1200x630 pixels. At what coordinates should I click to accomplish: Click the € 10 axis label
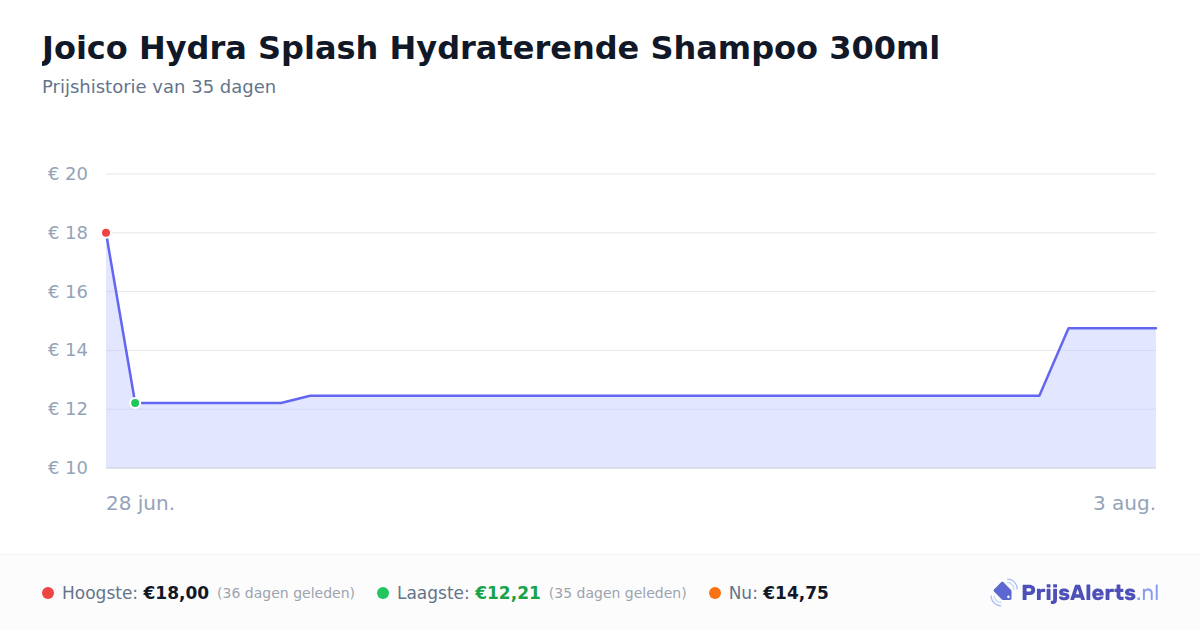tap(68, 468)
